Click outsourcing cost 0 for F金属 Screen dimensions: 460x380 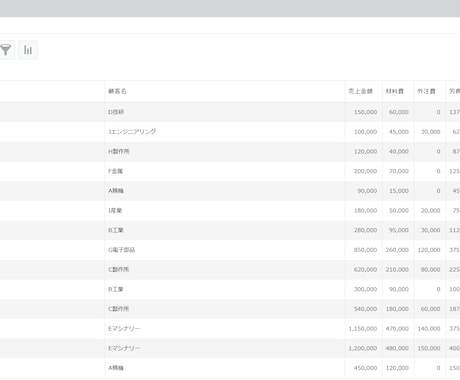[438, 171]
